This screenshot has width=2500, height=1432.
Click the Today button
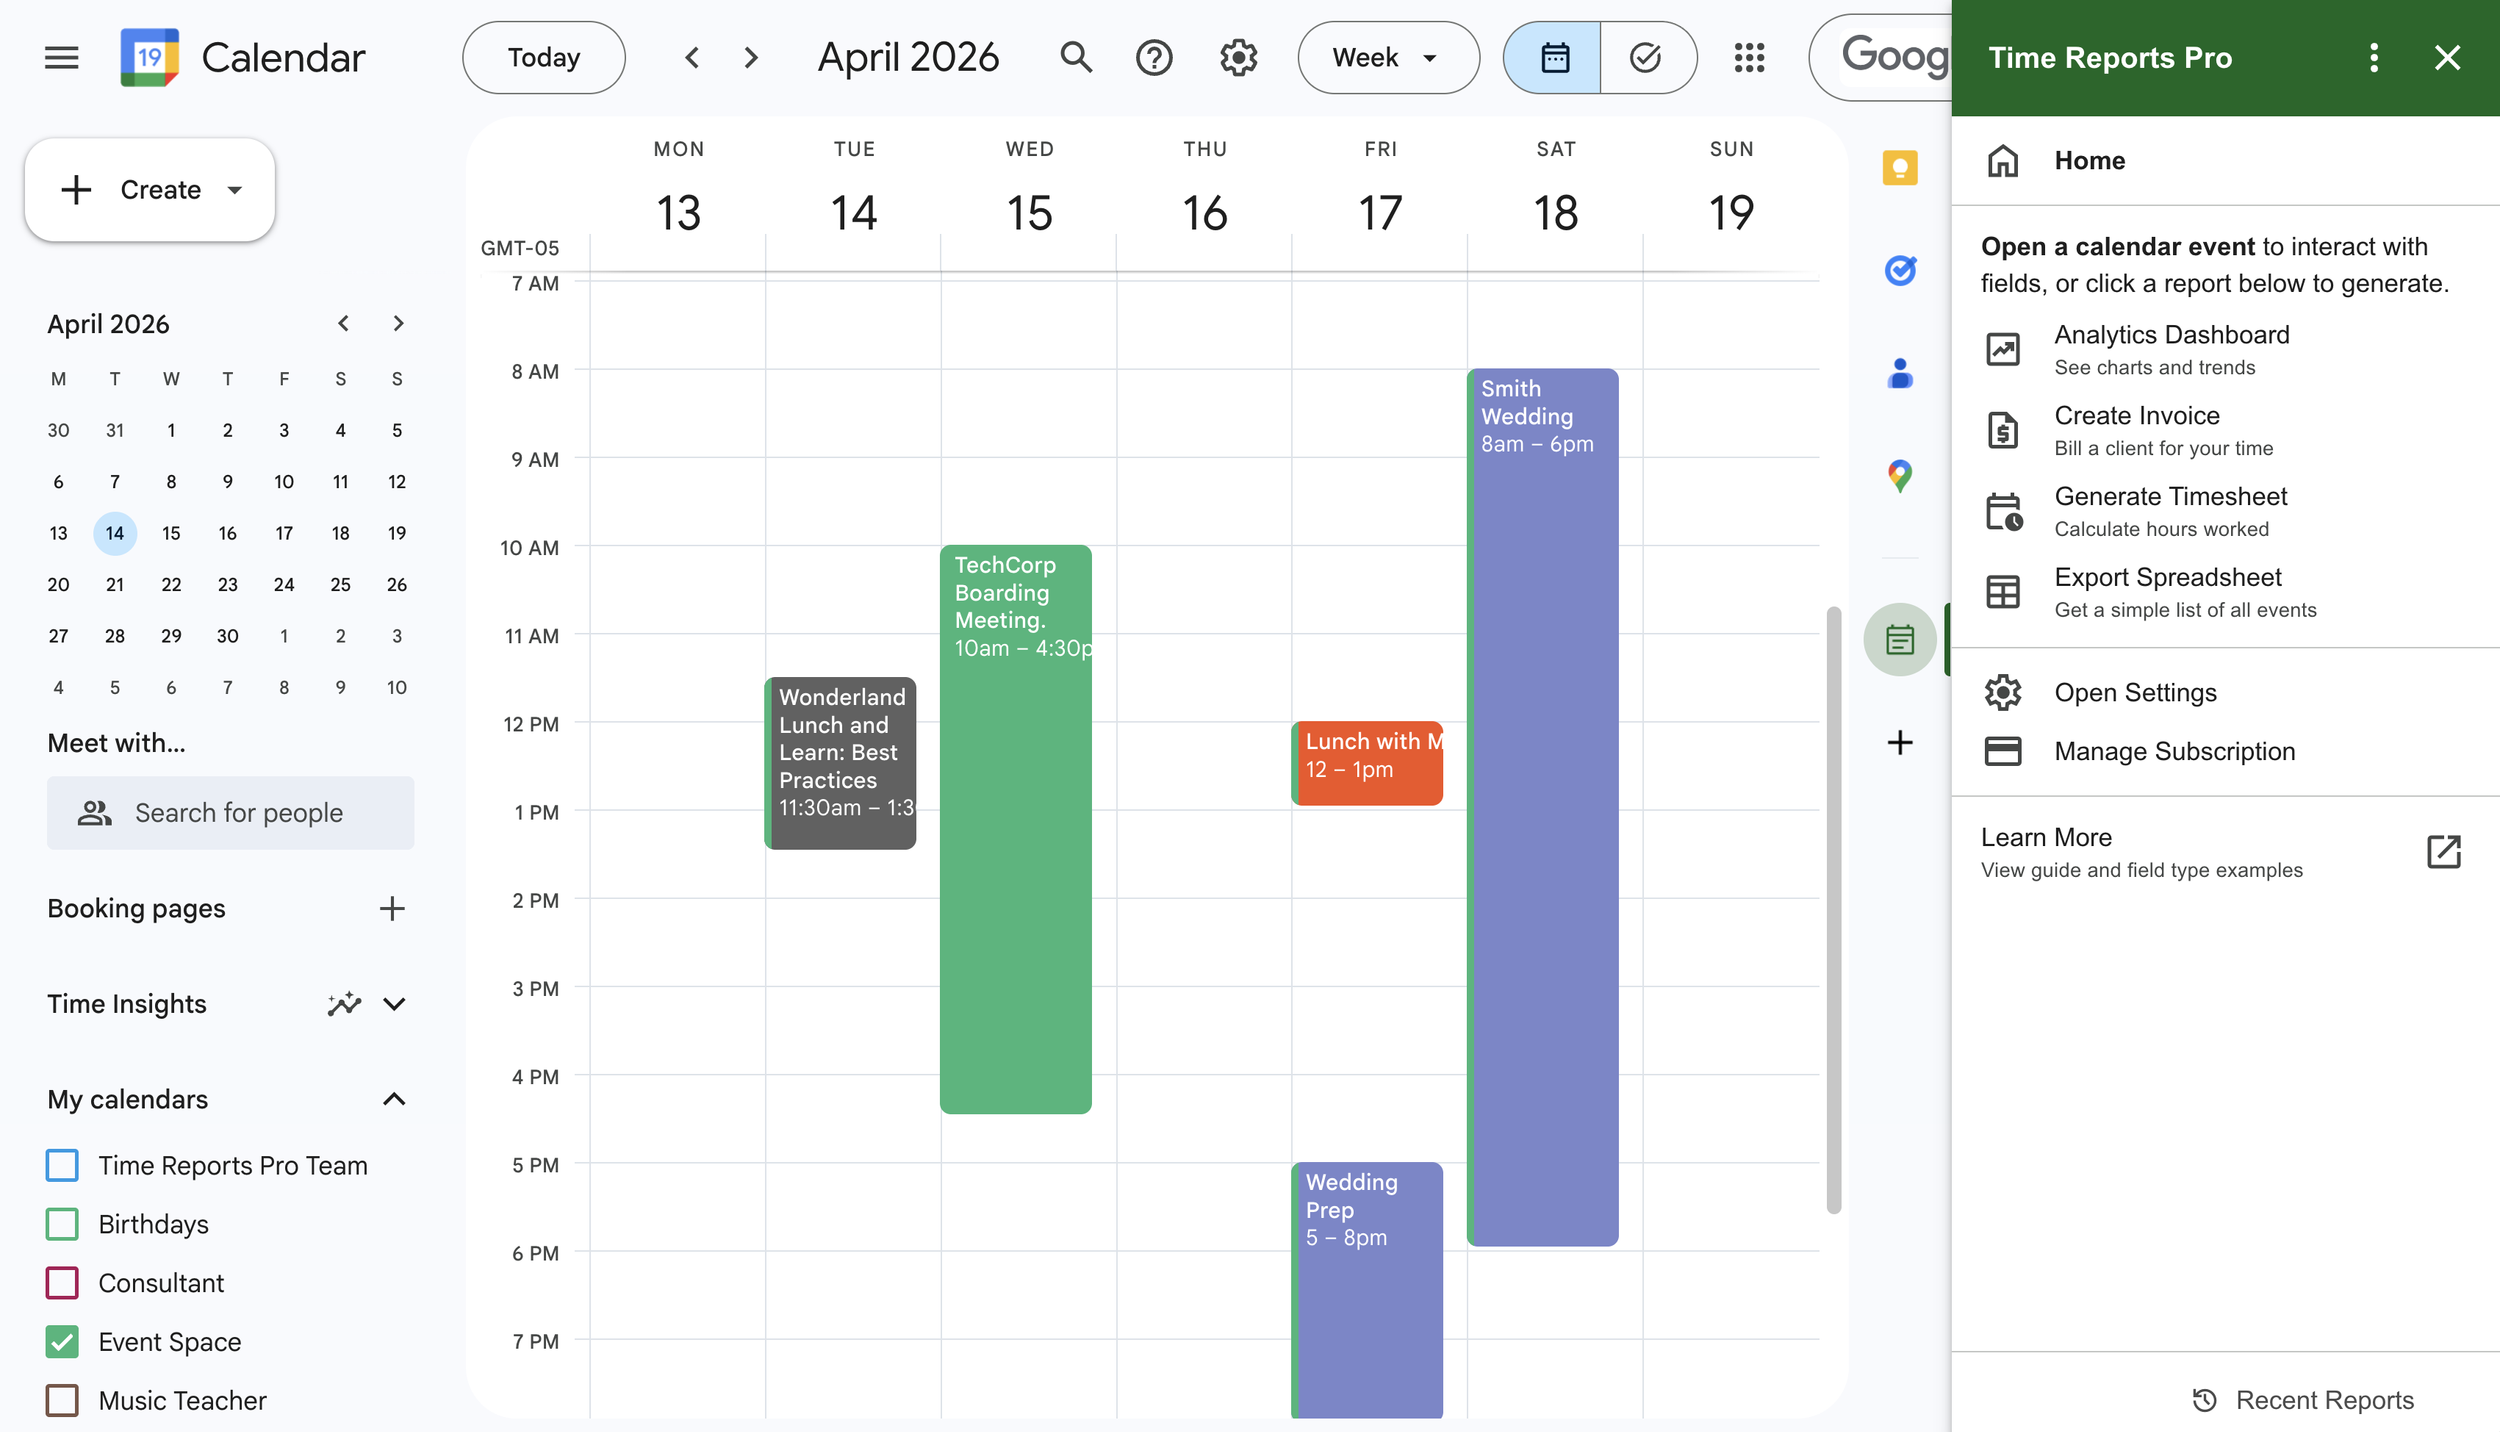[x=543, y=58]
